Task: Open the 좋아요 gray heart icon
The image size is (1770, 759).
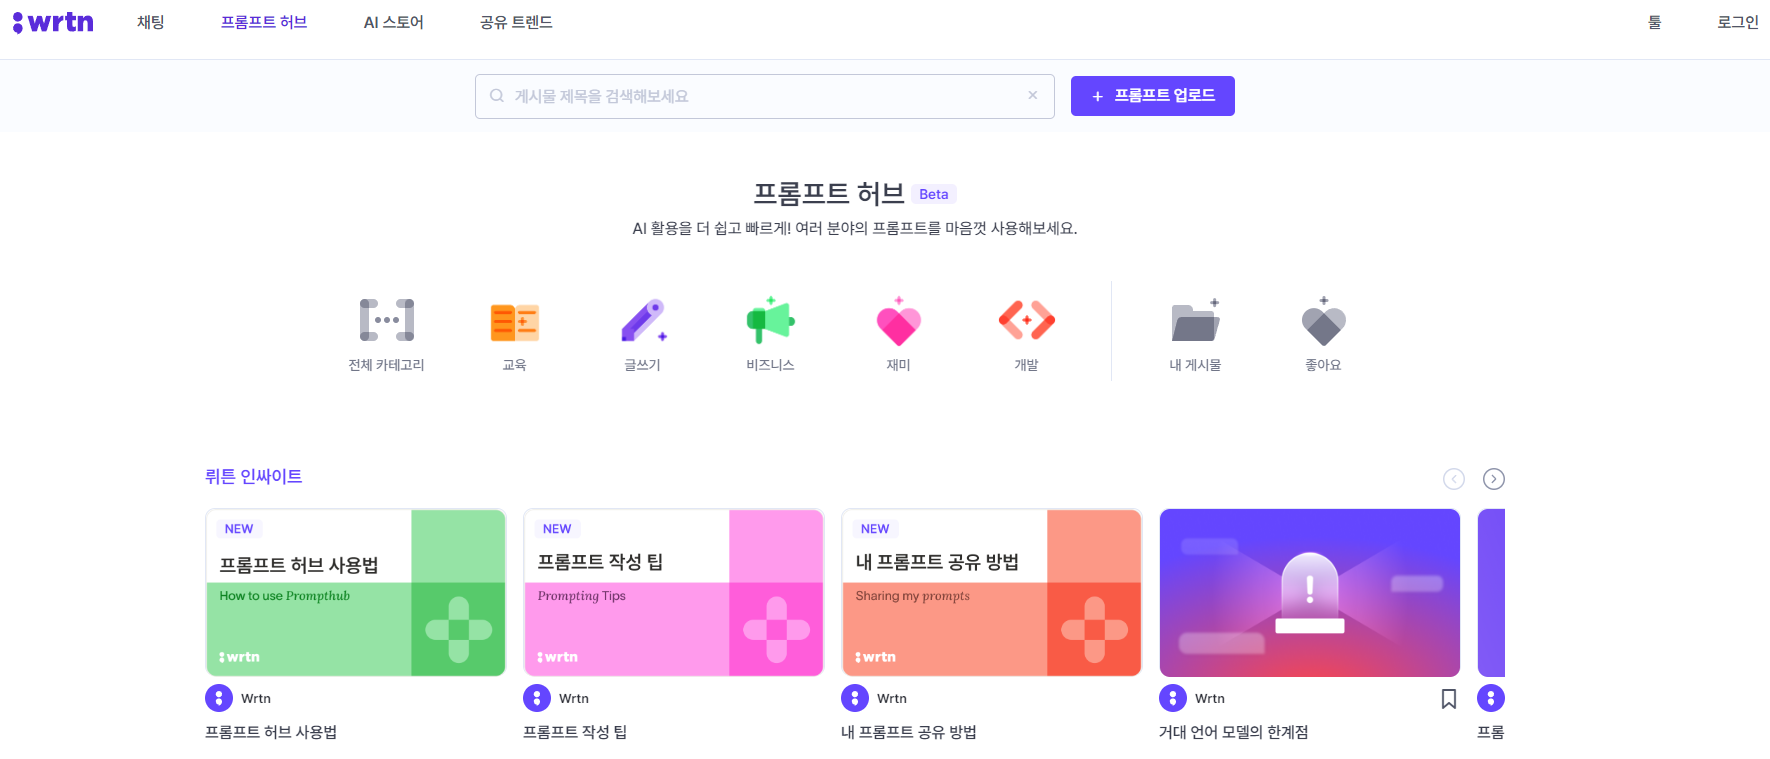Action: [x=1323, y=321]
